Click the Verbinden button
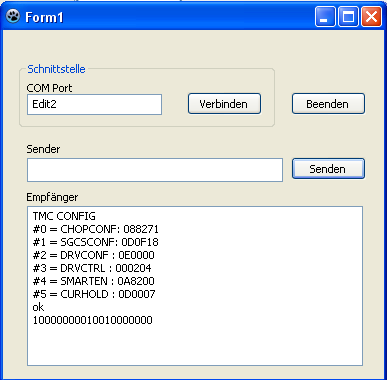388x382 pixels. 224,104
